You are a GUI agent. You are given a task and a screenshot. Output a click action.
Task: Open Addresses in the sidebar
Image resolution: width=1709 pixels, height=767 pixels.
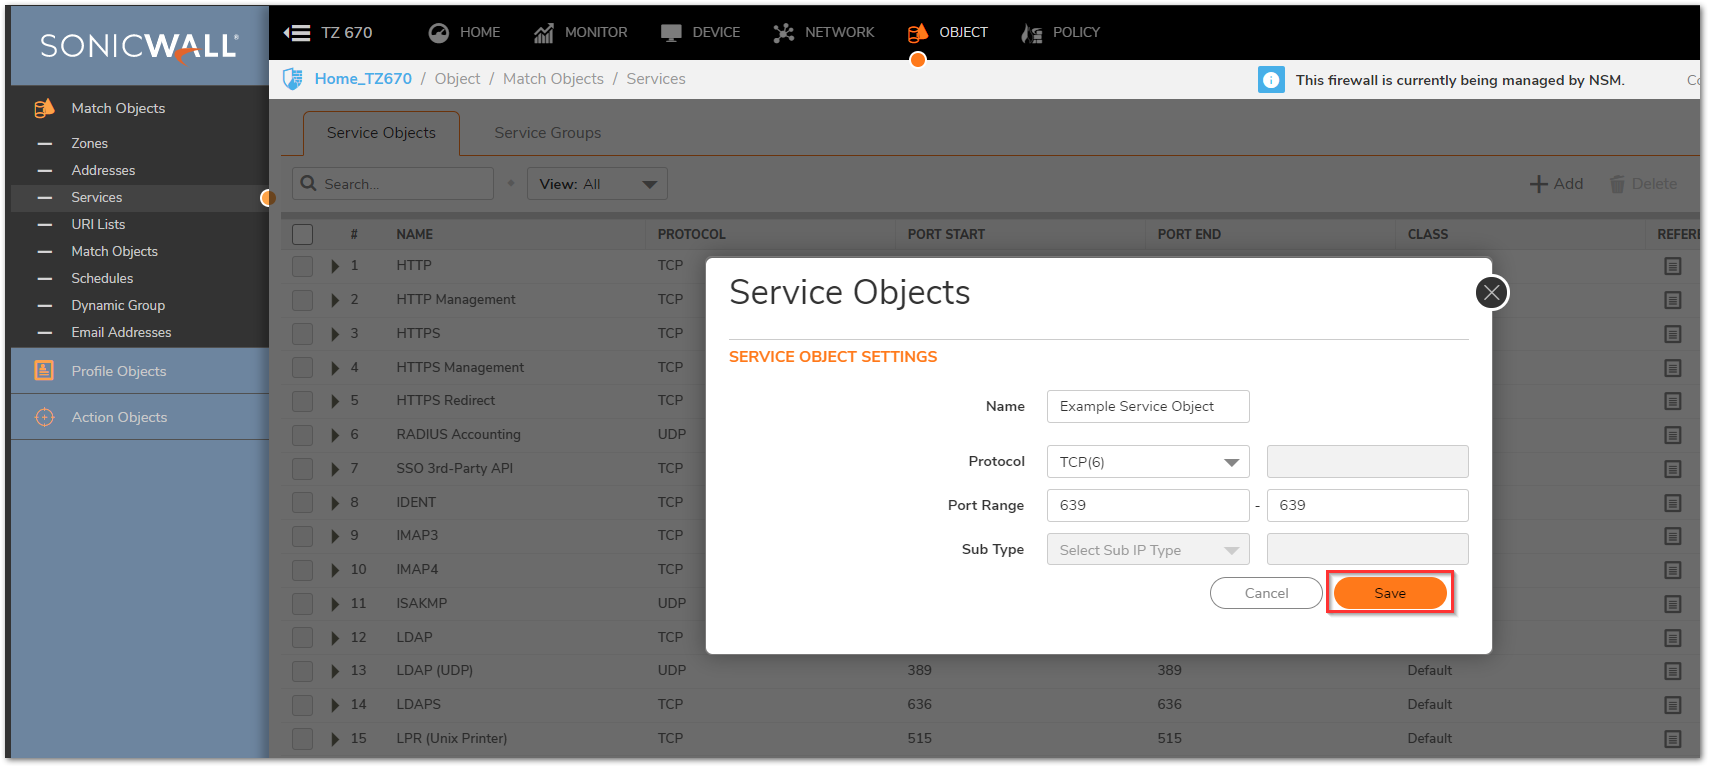(103, 170)
